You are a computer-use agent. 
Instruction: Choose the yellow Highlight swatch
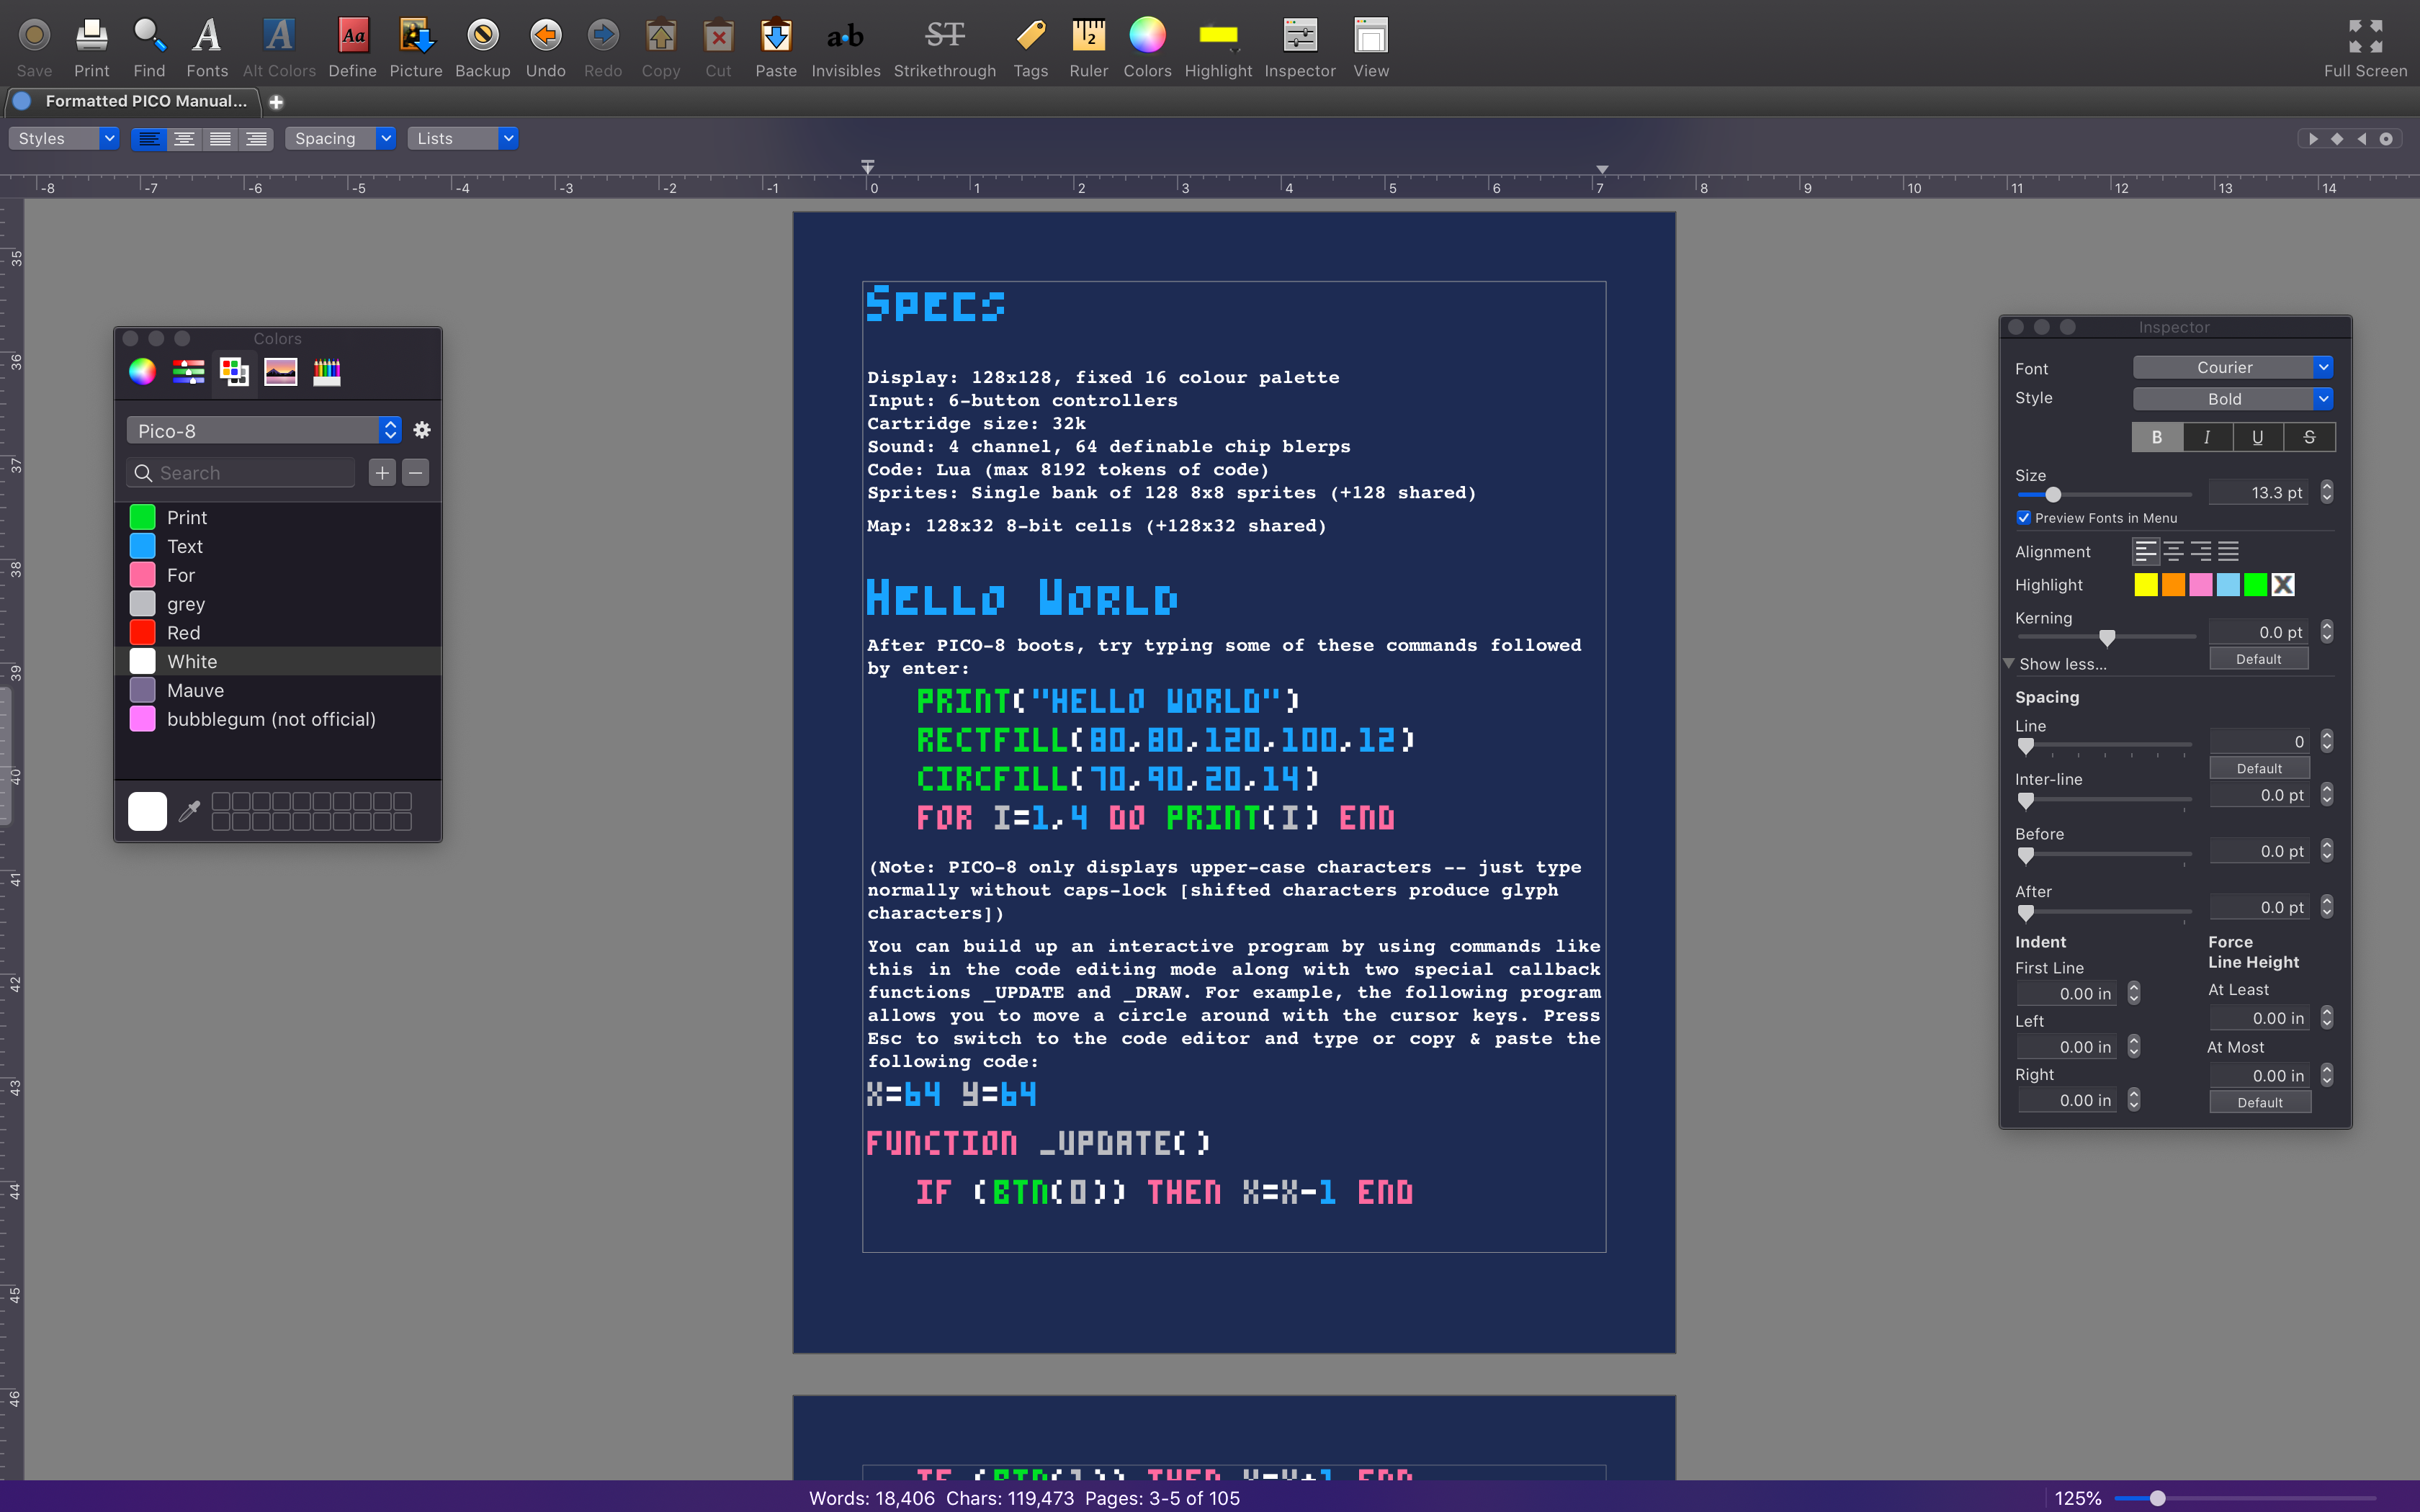(2146, 585)
